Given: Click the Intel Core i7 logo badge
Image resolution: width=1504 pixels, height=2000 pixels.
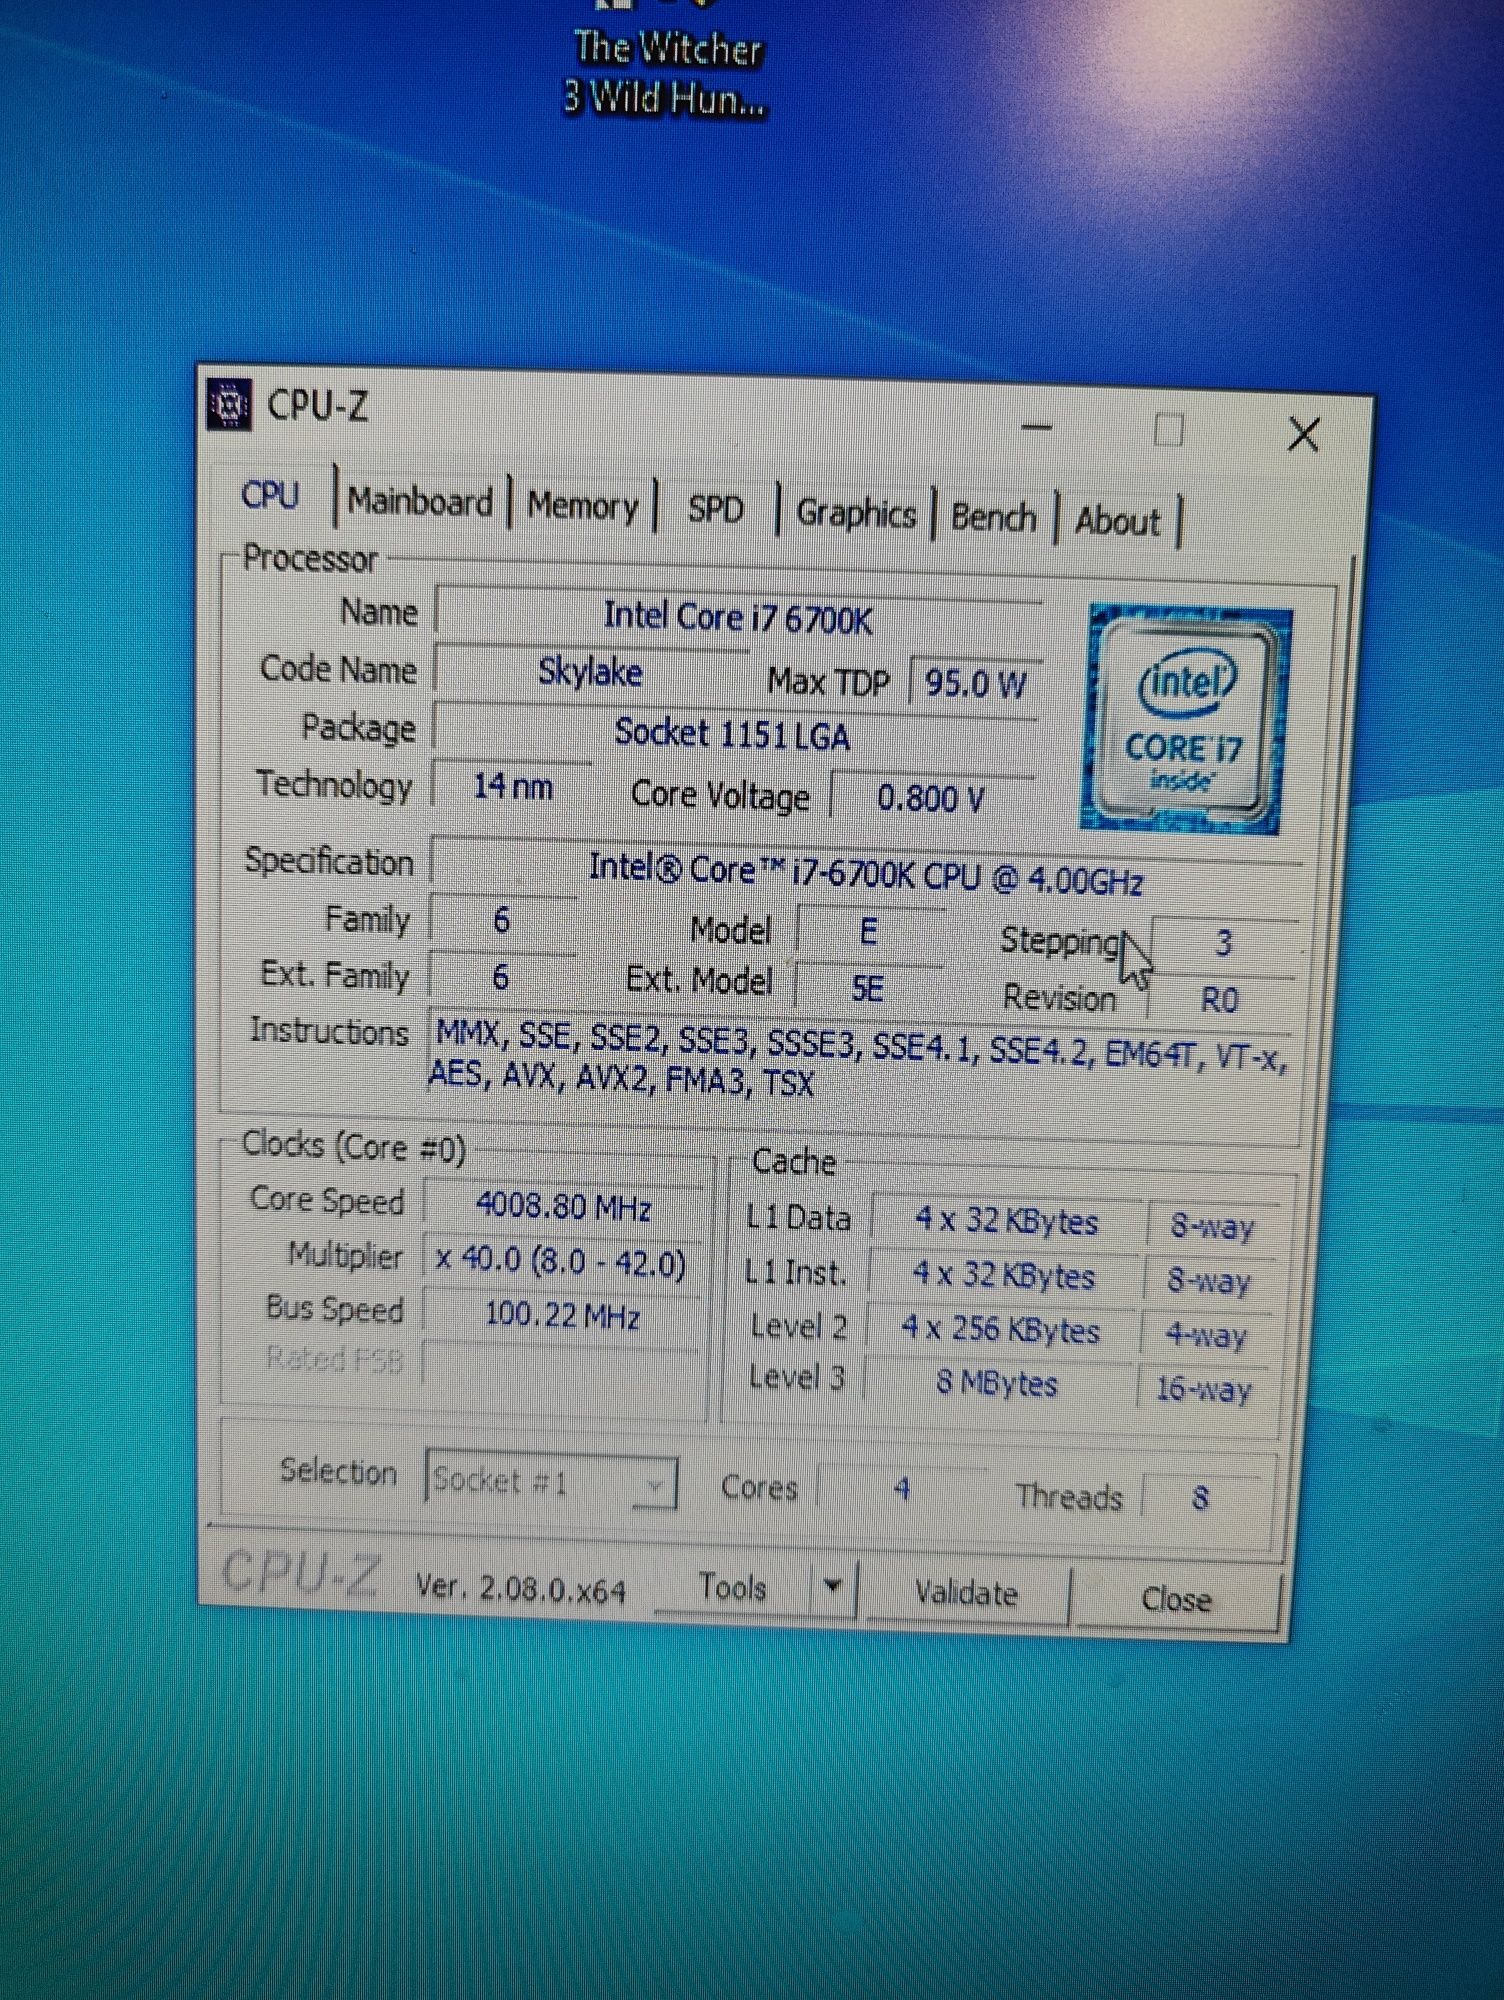Looking at the screenshot, I should coord(1186,718).
